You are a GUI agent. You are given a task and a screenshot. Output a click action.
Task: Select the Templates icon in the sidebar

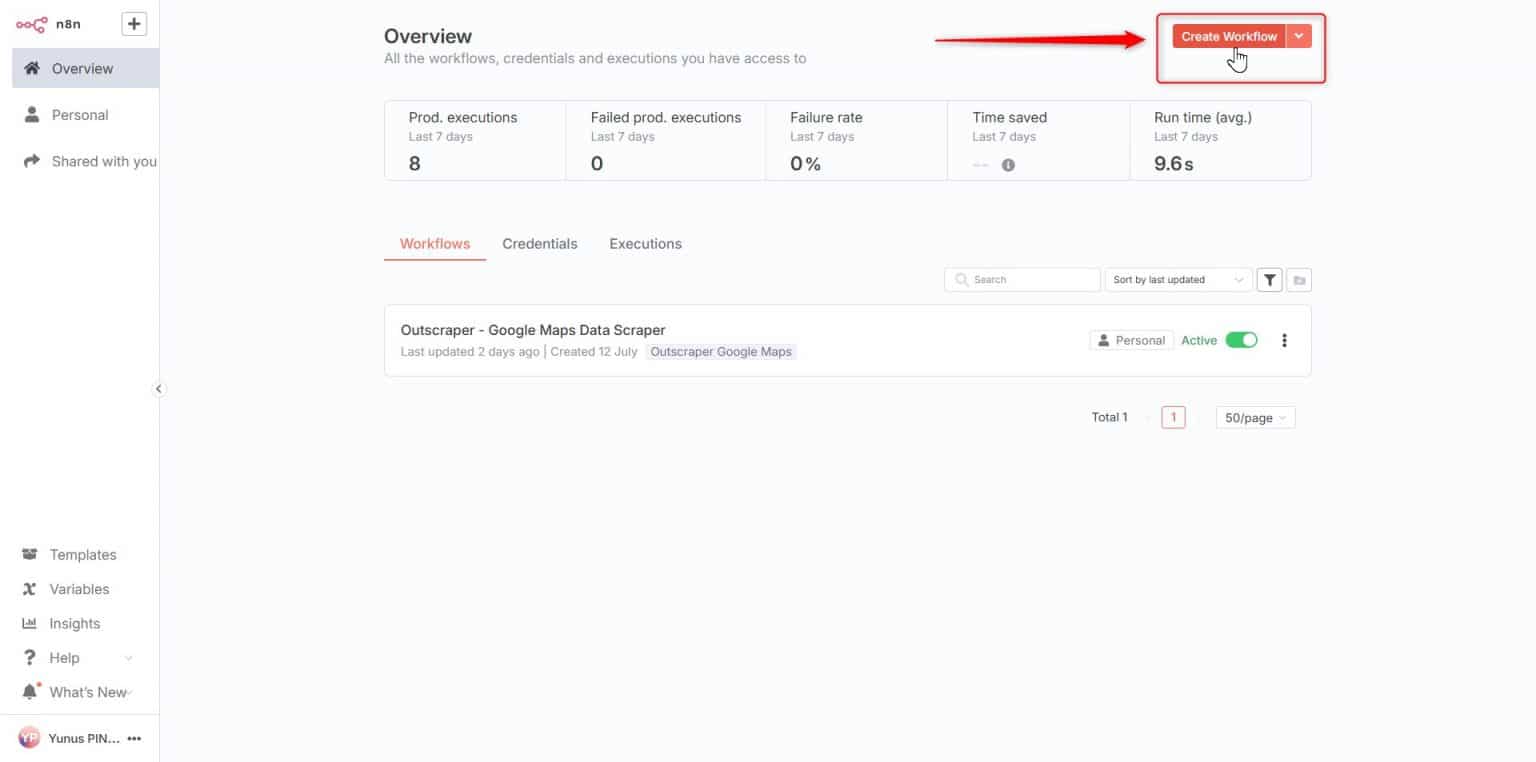pyautogui.click(x=29, y=554)
